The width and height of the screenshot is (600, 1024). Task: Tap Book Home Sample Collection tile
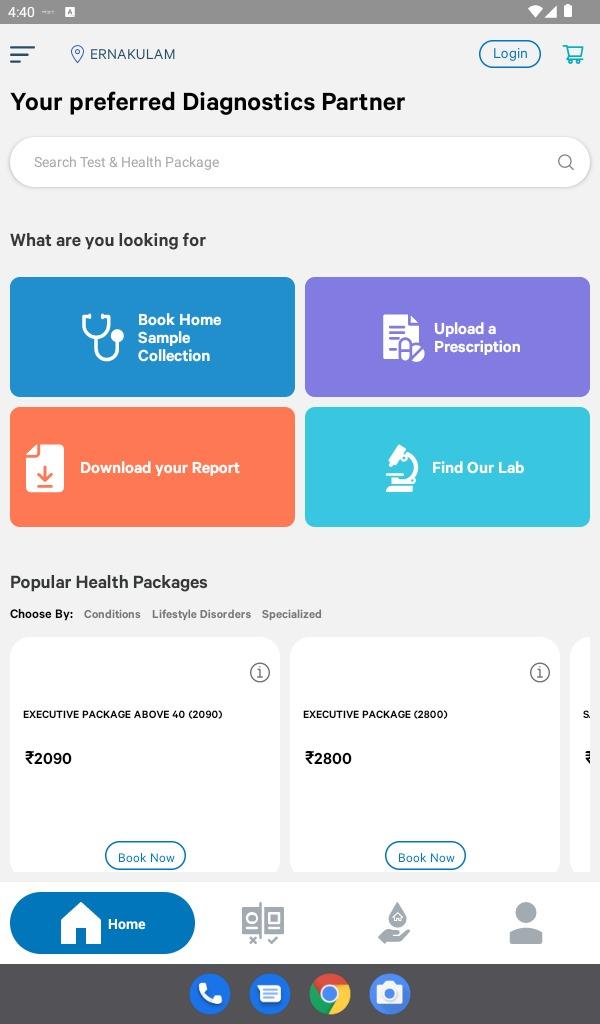[152, 337]
